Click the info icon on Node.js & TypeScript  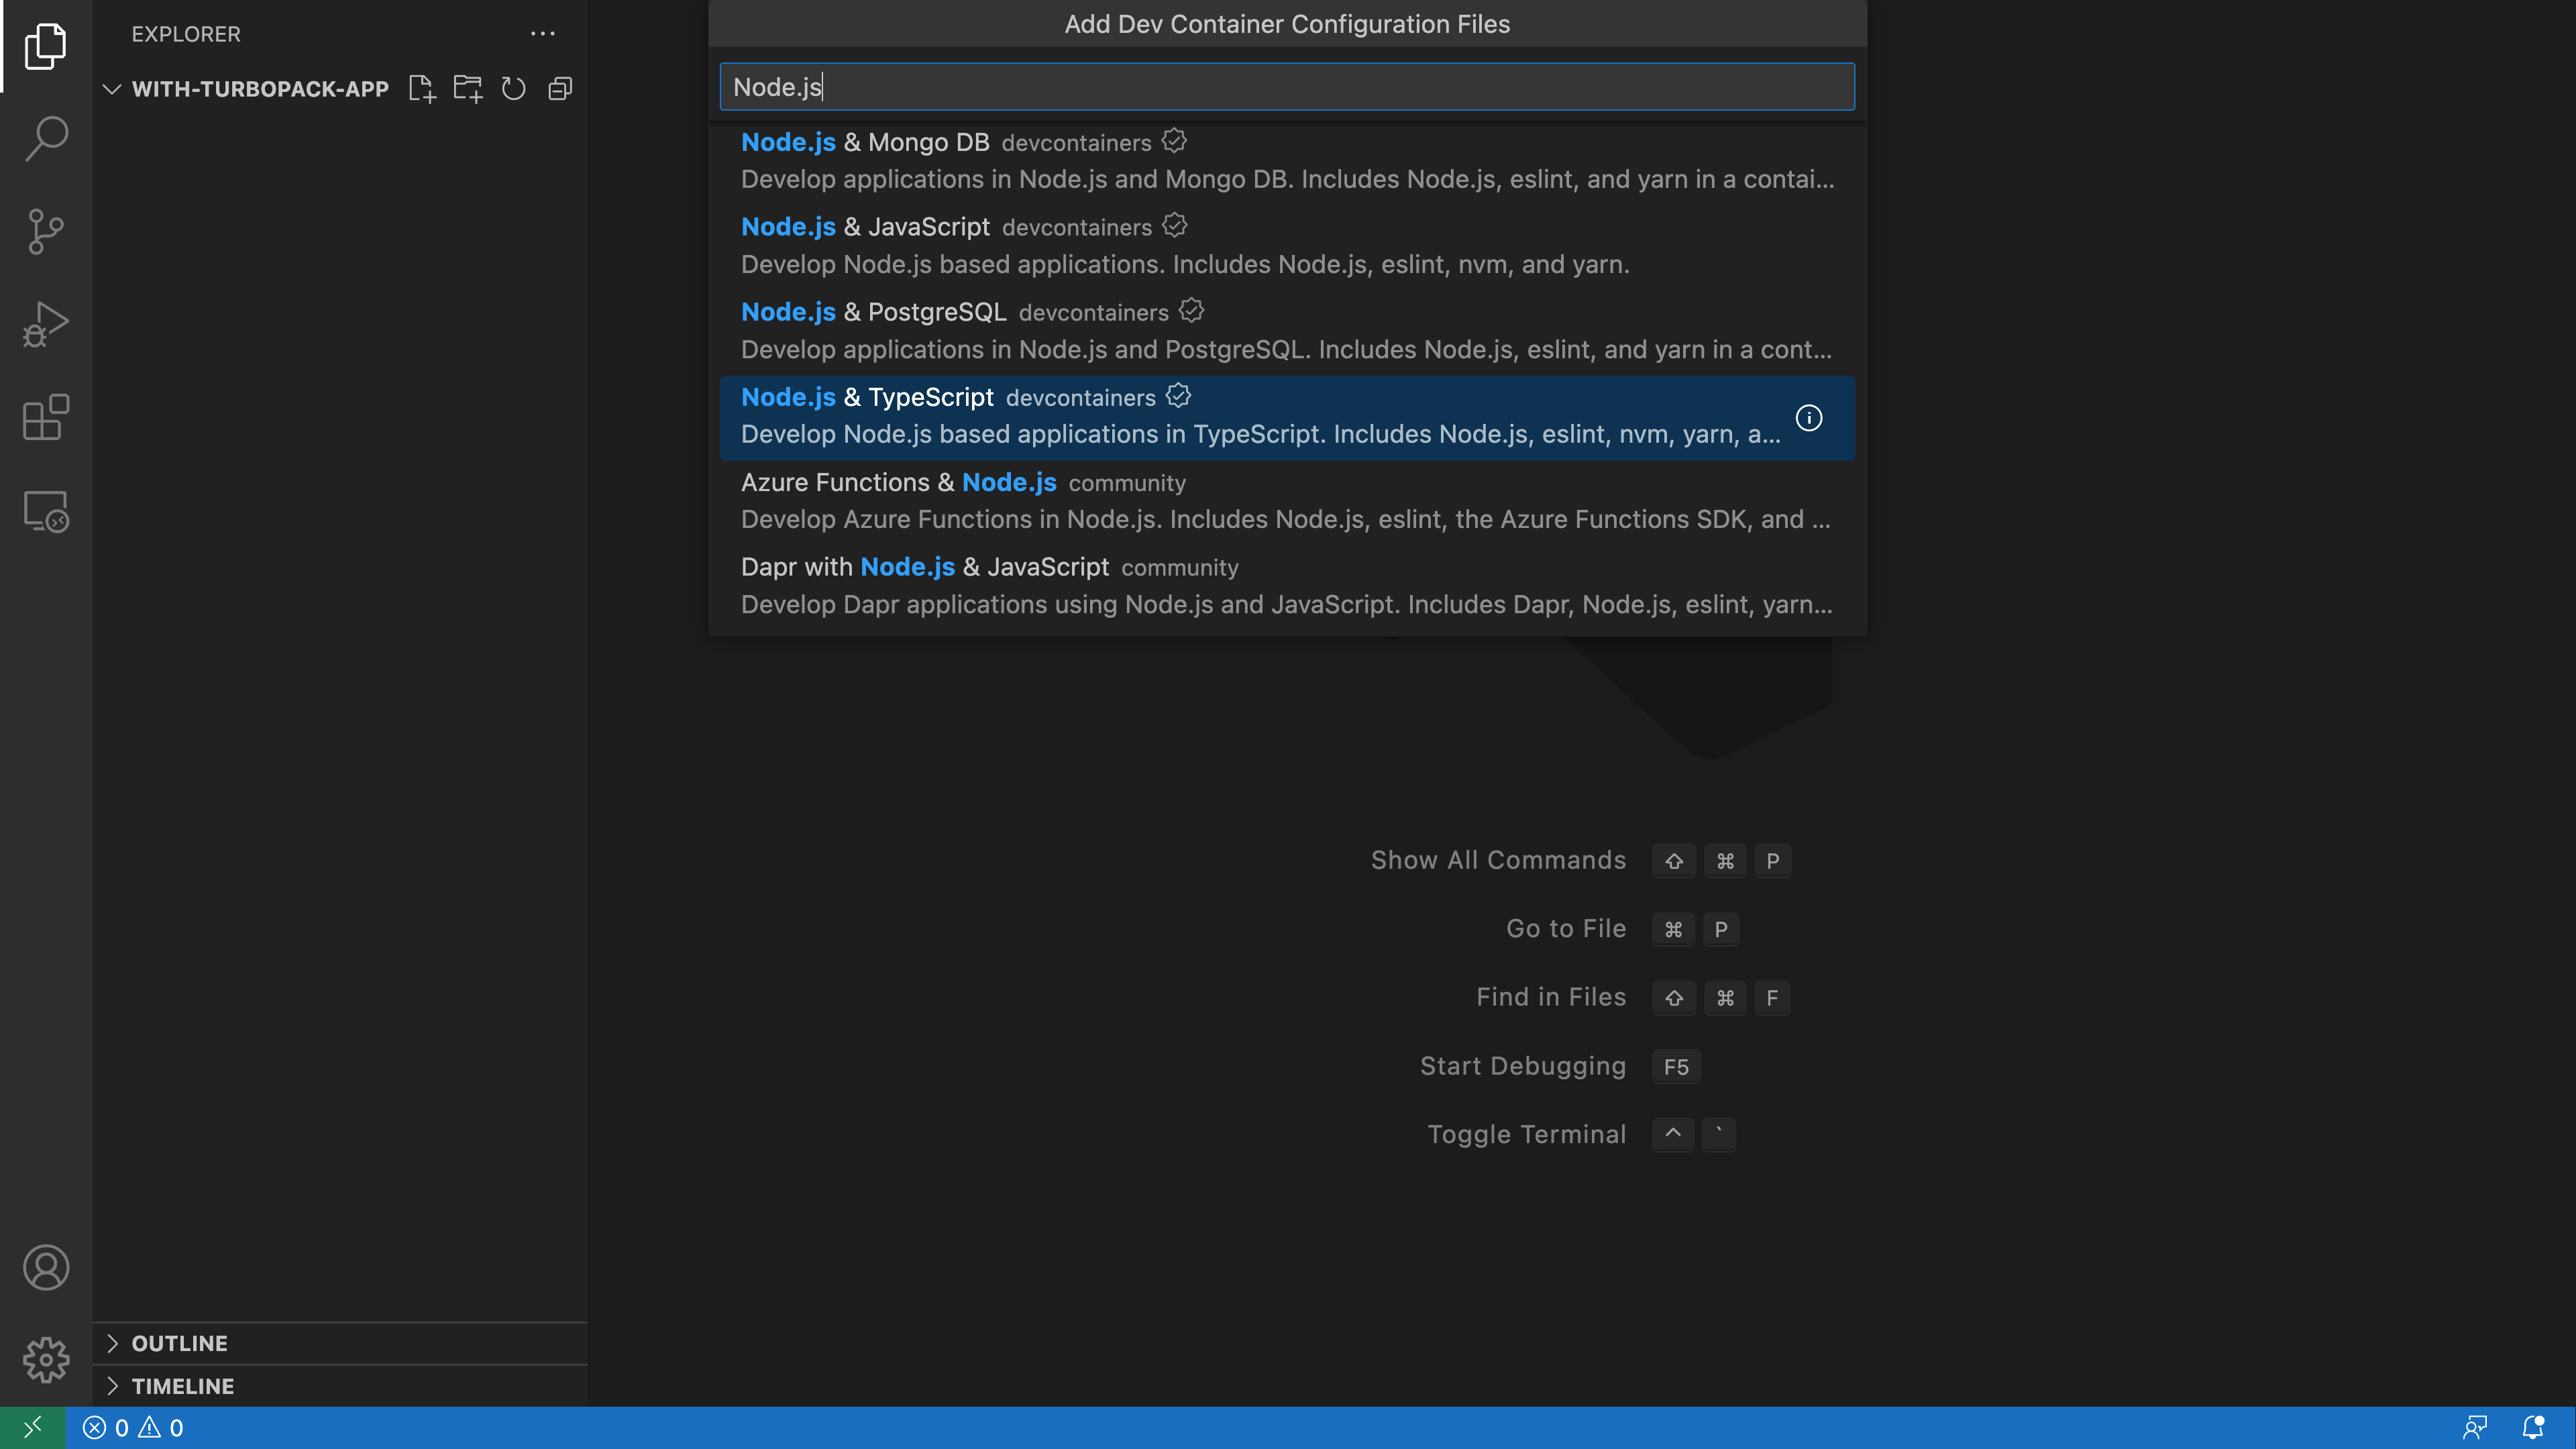click(1809, 418)
